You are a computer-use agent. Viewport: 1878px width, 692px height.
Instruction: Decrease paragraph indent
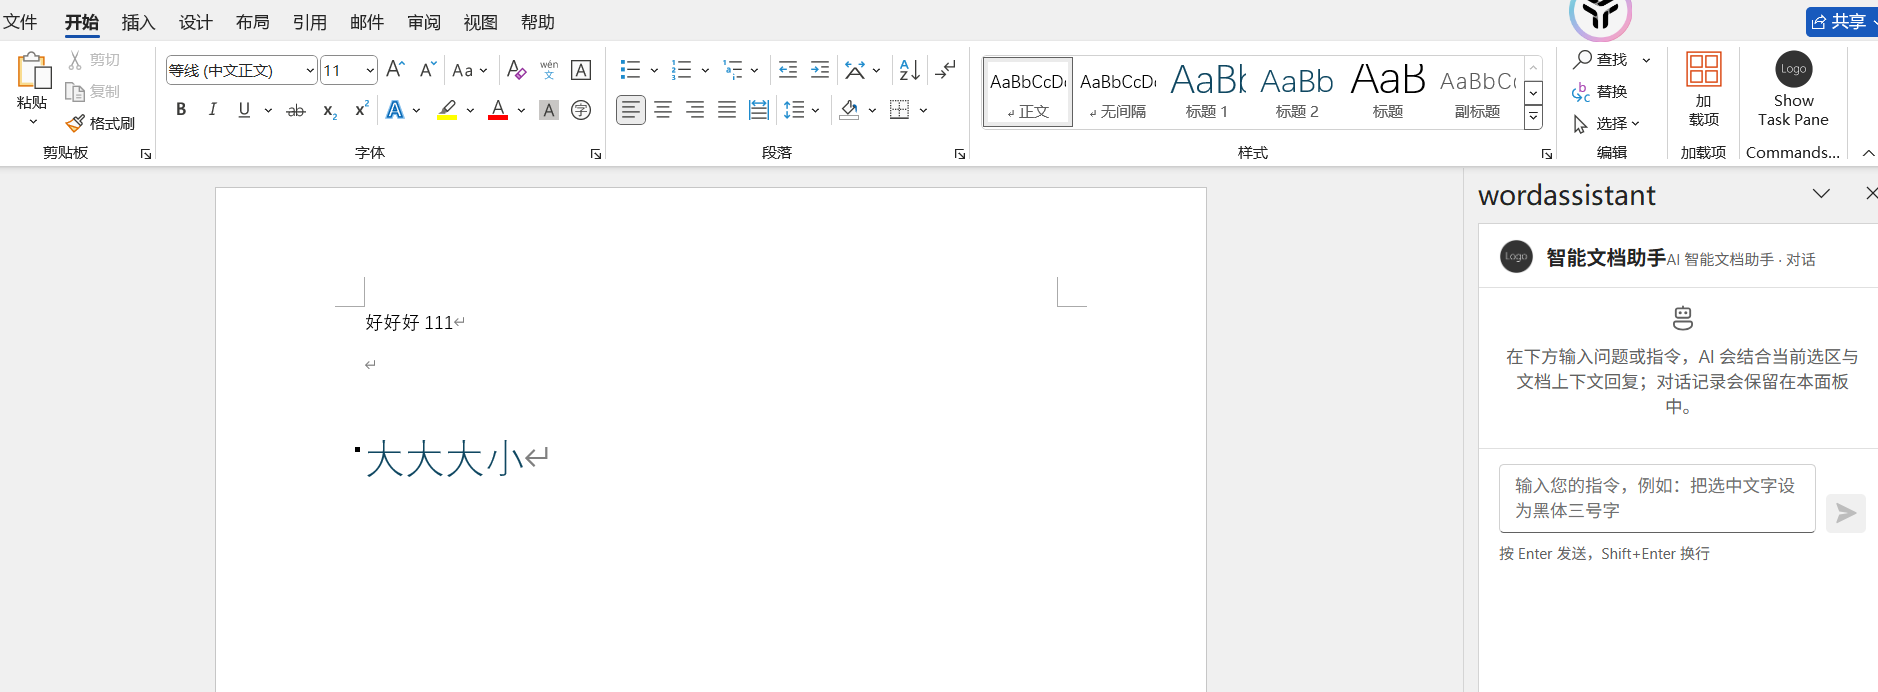pos(788,70)
